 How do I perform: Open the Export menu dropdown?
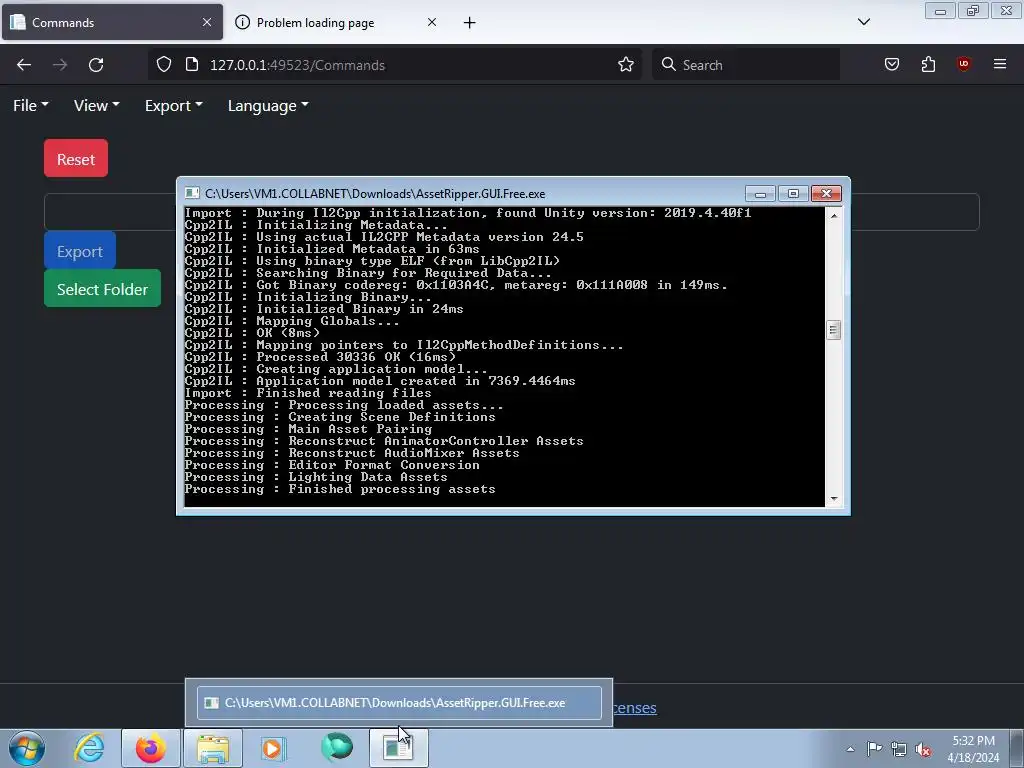pyautogui.click(x=174, y=106)
